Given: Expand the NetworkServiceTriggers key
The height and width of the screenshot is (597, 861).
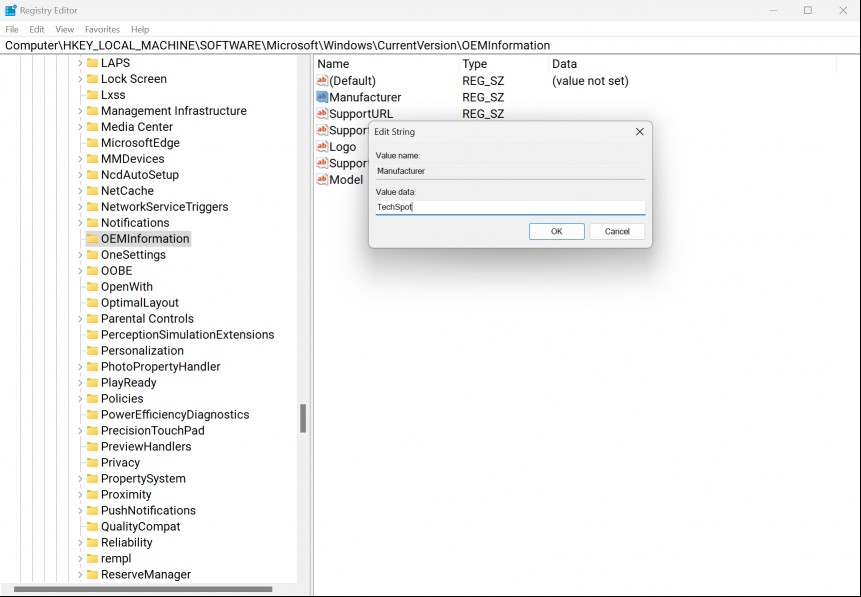Looking at the screenshot, I should 80,207.
